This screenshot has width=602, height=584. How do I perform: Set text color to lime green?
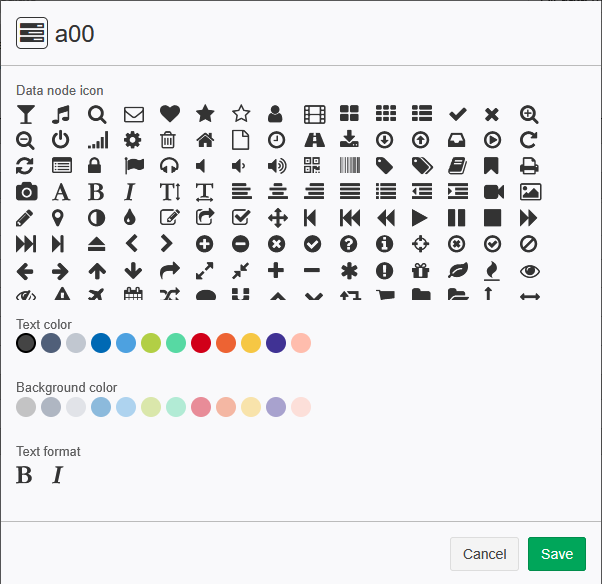[151, 343]
